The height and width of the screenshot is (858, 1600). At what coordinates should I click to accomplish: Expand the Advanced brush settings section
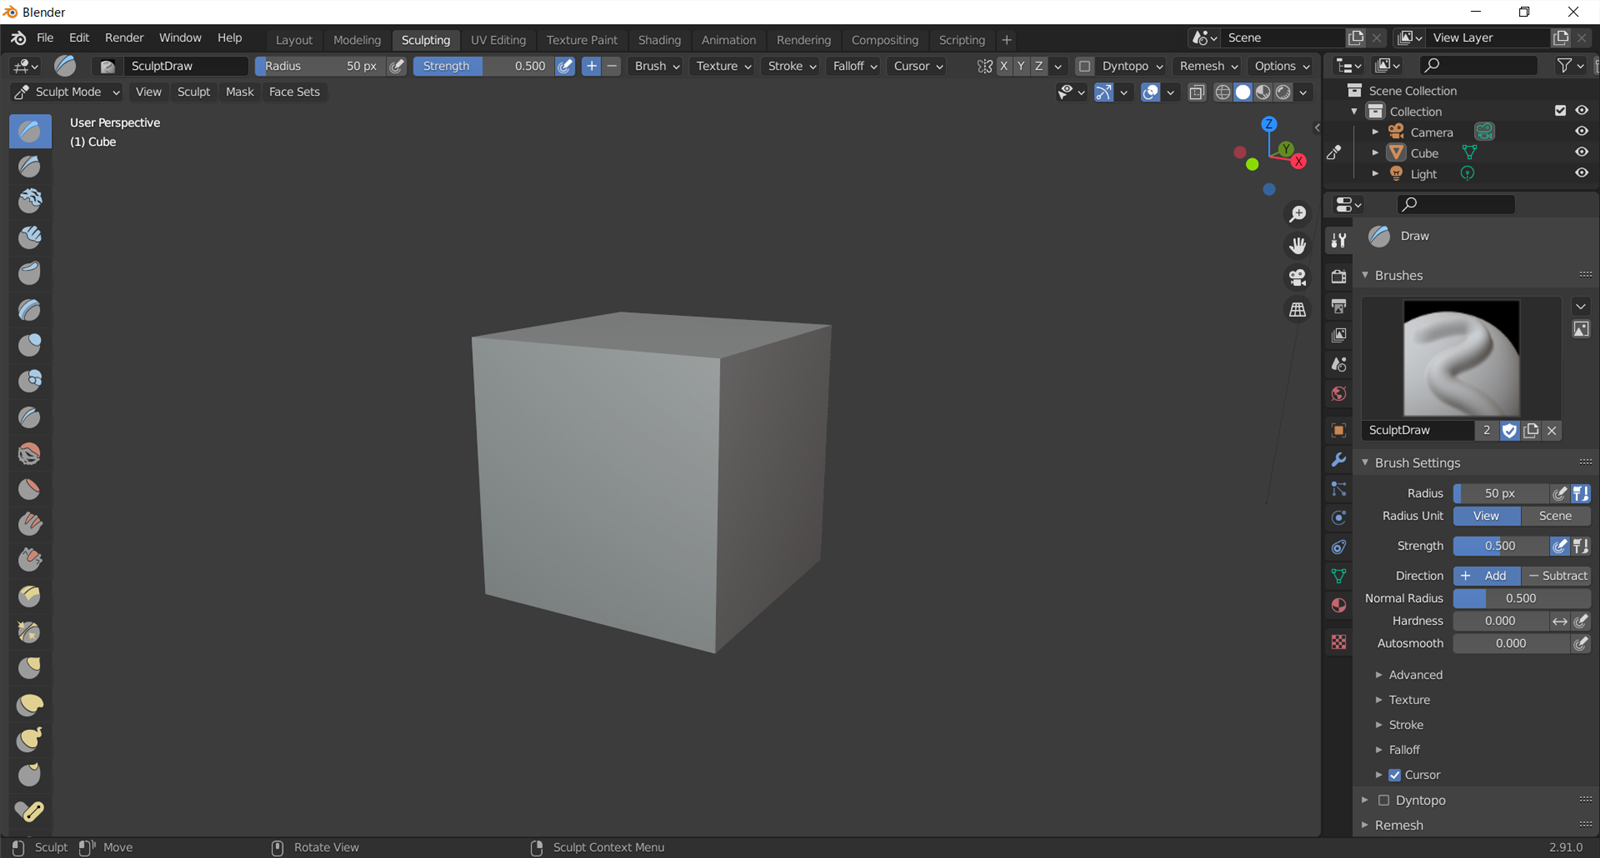[x=1415, y=675]
